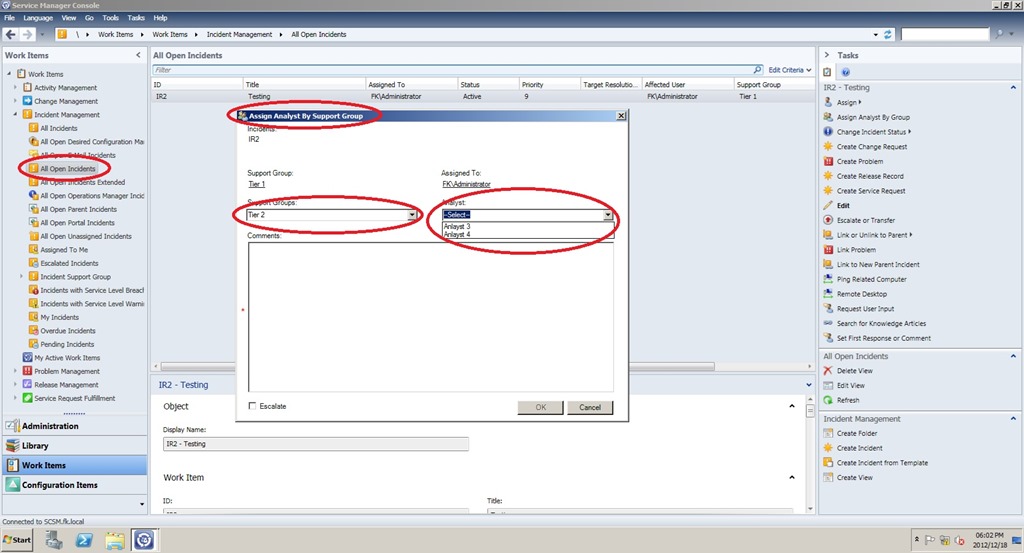Open the Tools menu
This screenshot has width=1024, height=553.
[110, 18]
